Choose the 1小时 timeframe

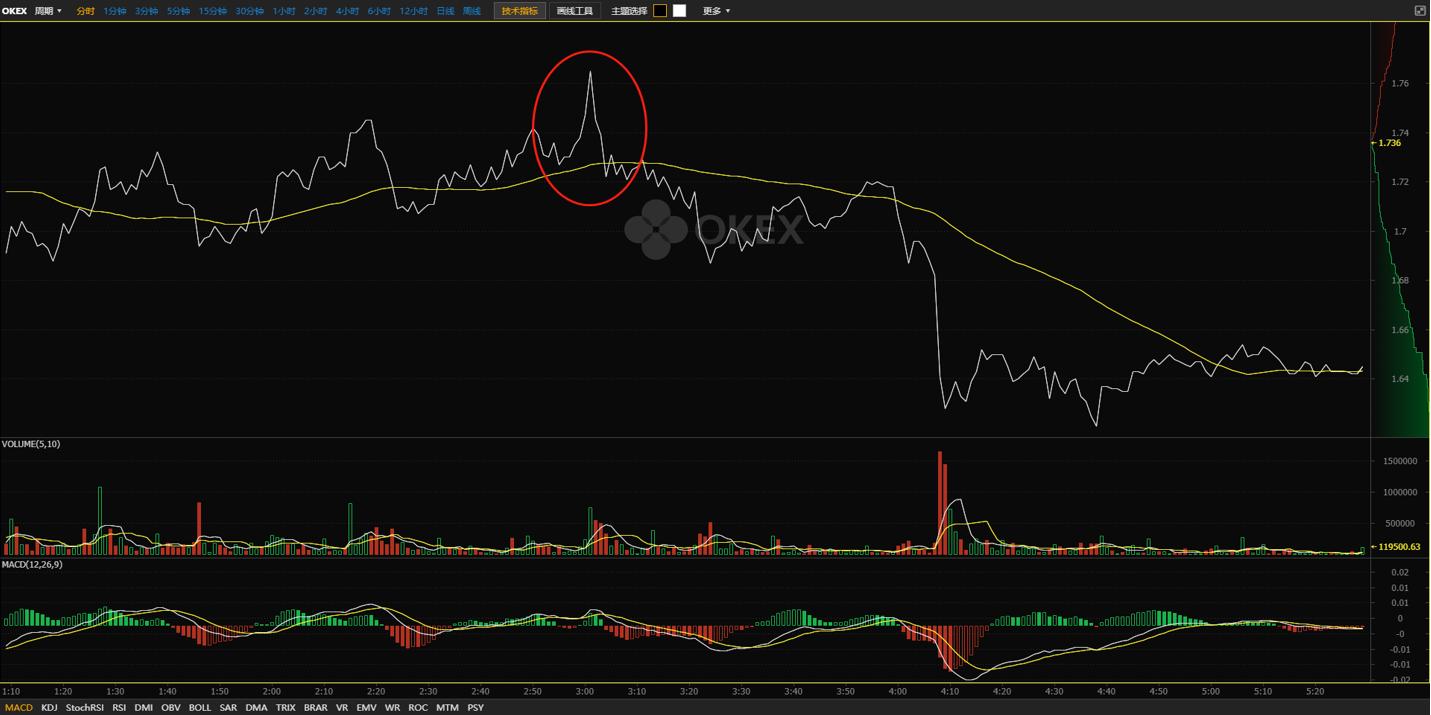(x=284, y=11)
